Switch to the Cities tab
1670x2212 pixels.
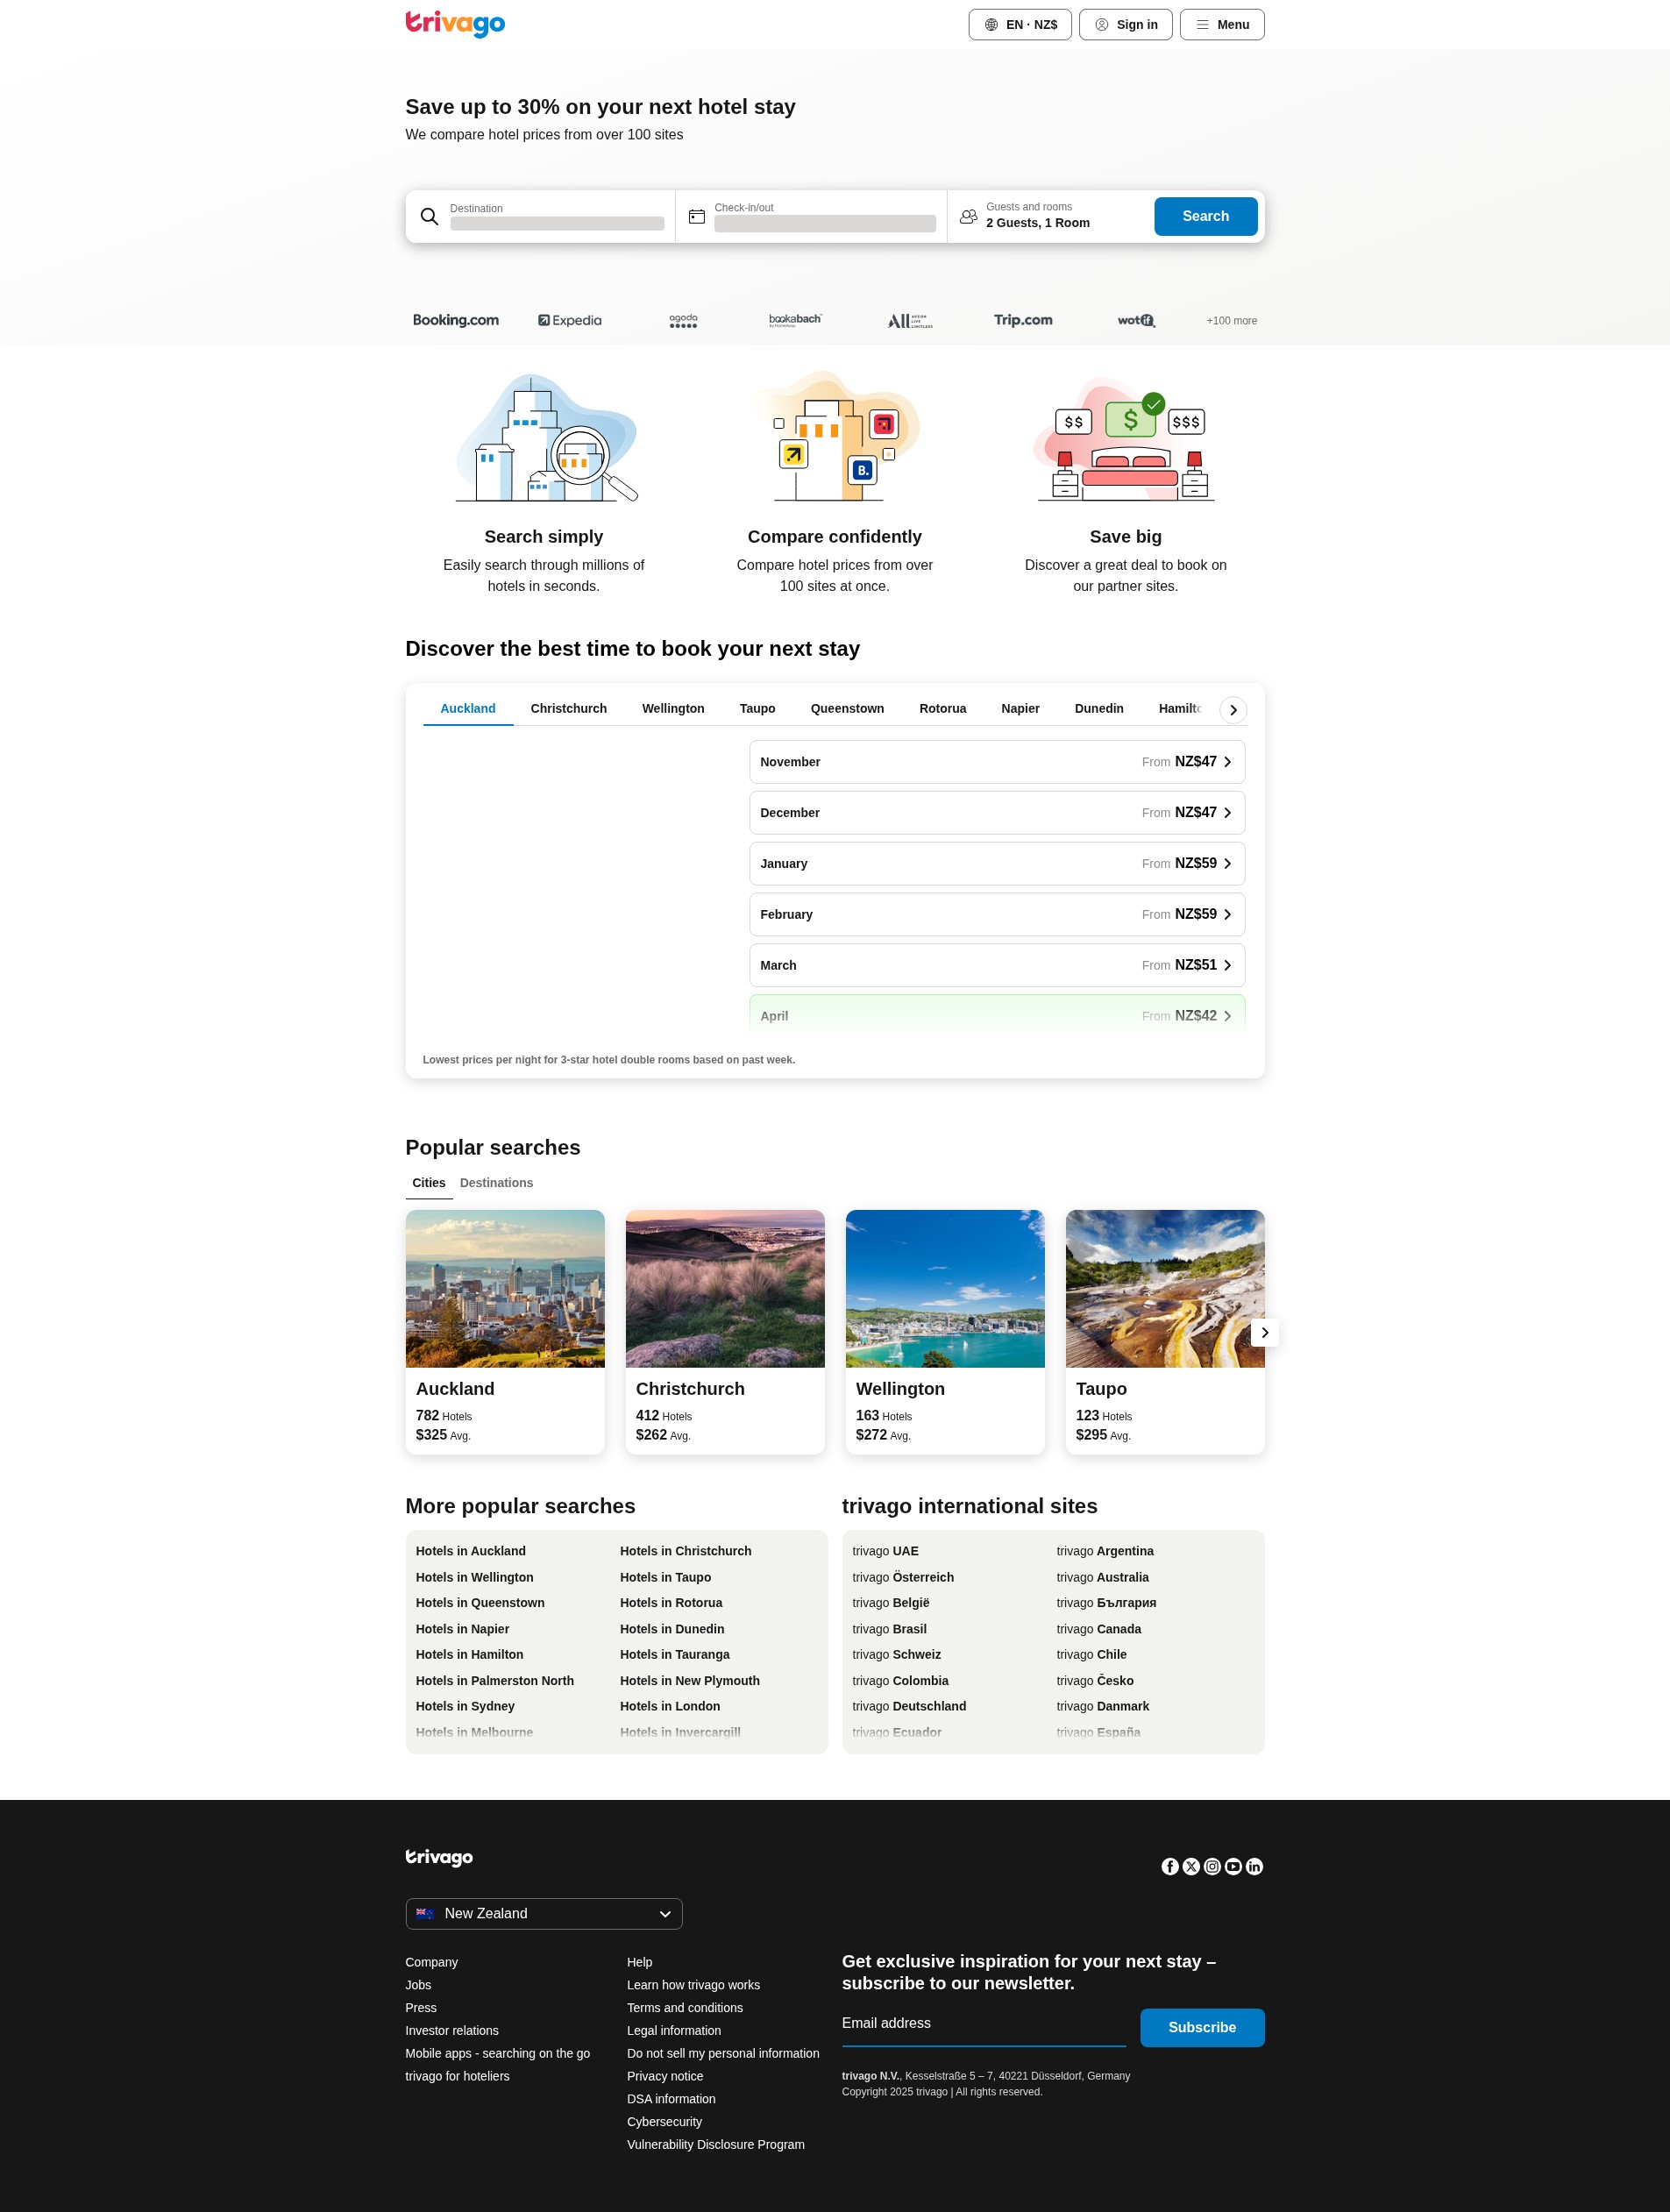429,1183
